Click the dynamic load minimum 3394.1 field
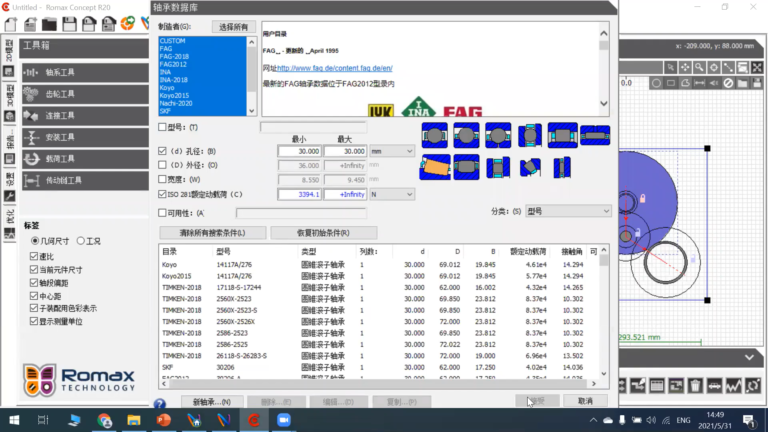Screen dimensions: 768x432 coord(299,194)
